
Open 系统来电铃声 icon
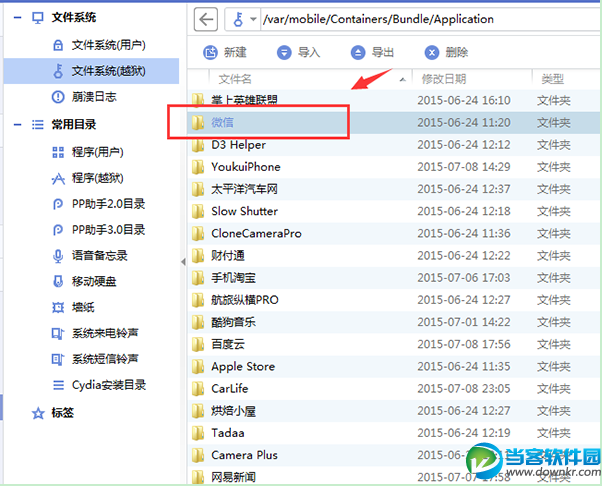click(x=58, y=333)
